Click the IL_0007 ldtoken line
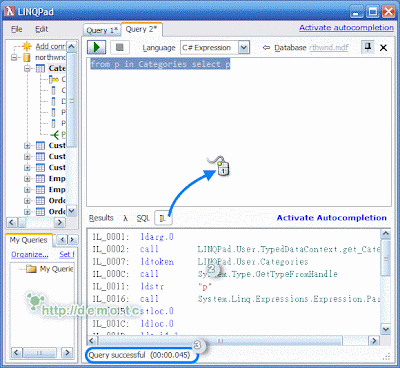The width and height of the screenshot is (400, 368). tap(200, 262)
